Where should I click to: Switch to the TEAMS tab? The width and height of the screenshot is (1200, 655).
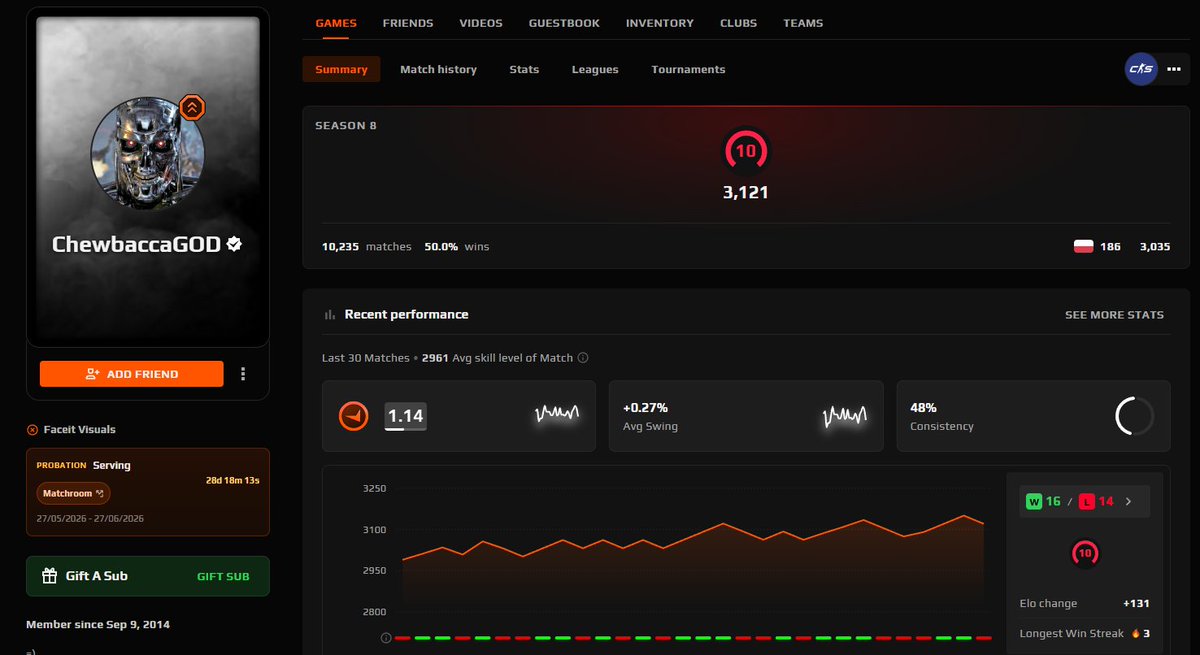[803, 23]
